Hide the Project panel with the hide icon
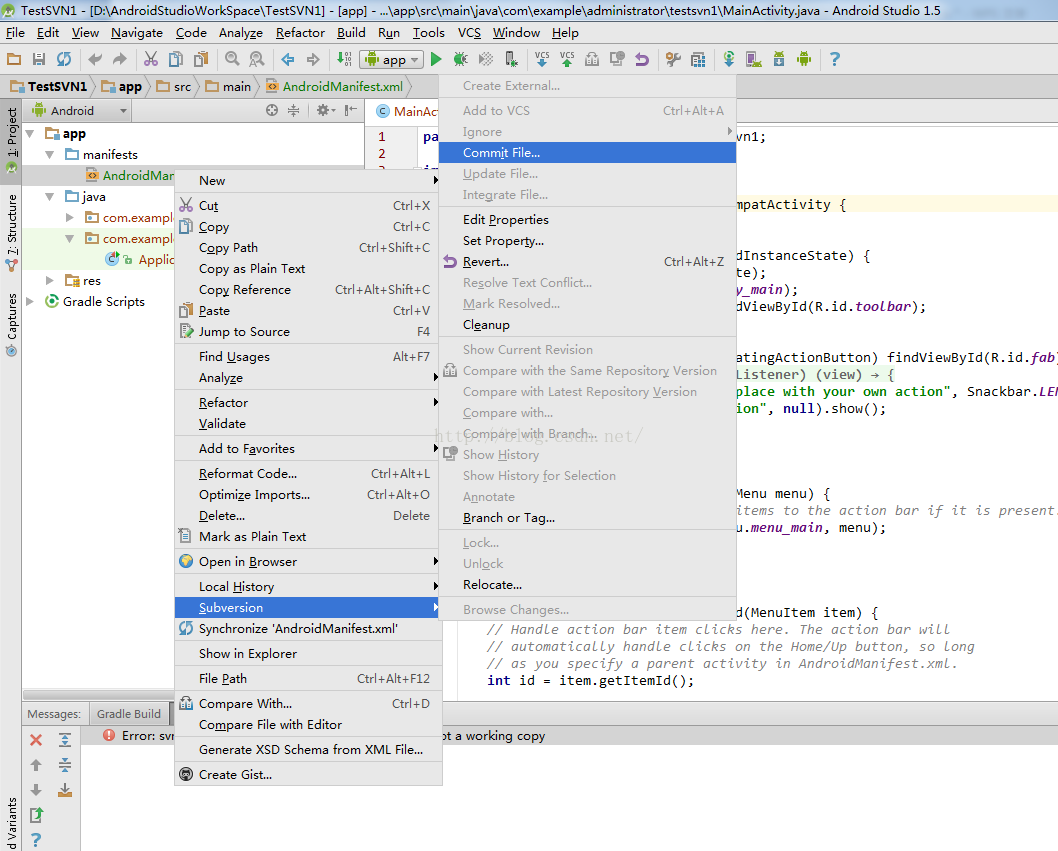The height and width of the screenshot is (851, 1058). coord(351,111)
